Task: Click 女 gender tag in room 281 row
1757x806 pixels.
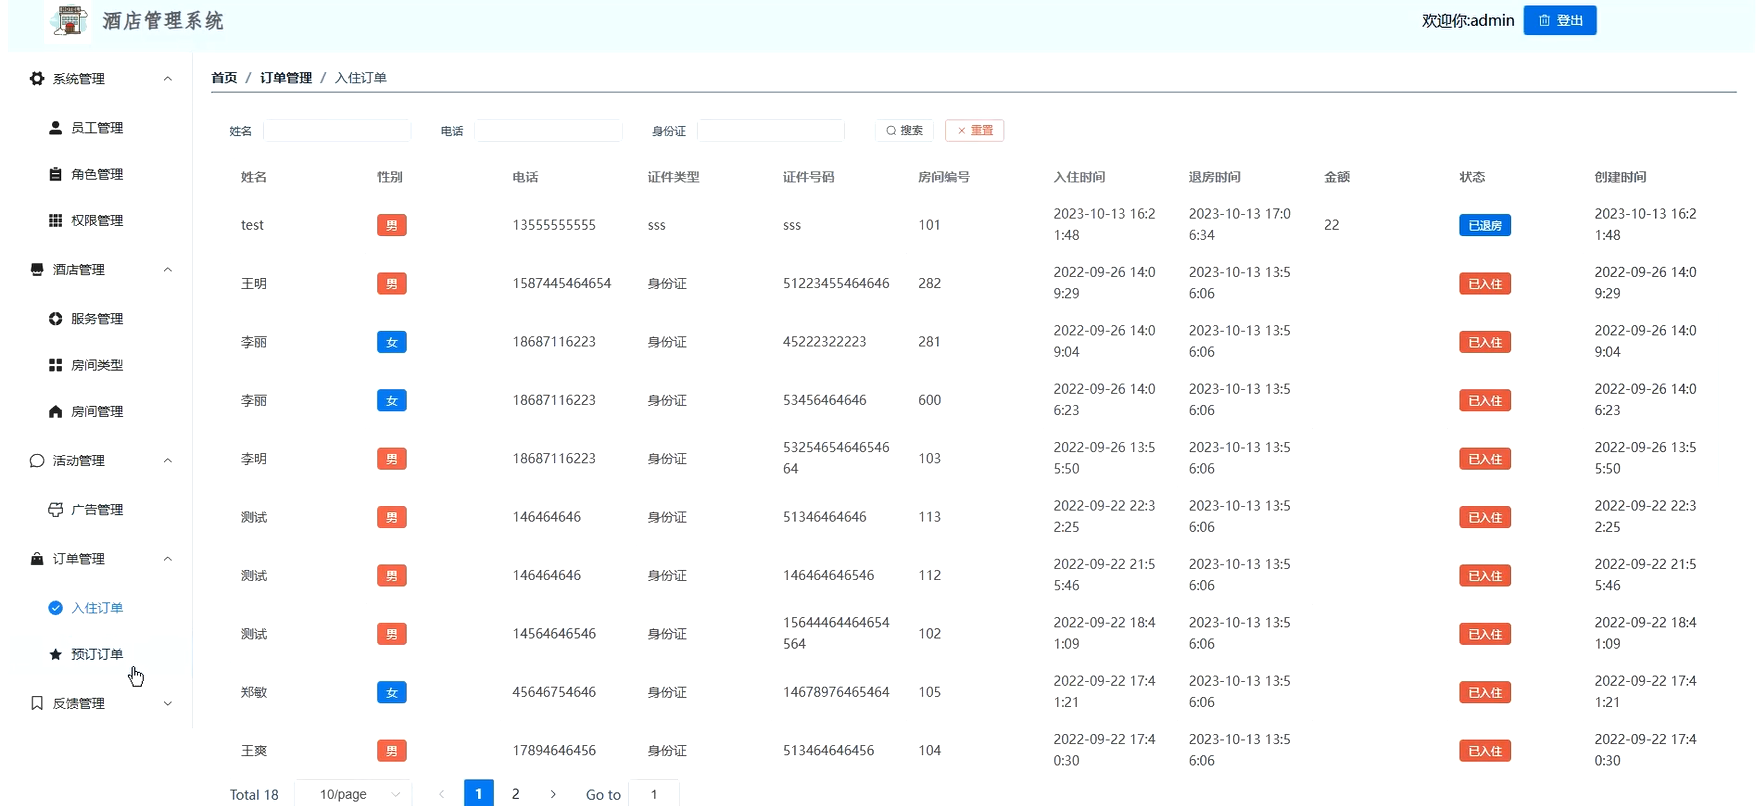Action: pyautogui.click(x=392, y=342)
